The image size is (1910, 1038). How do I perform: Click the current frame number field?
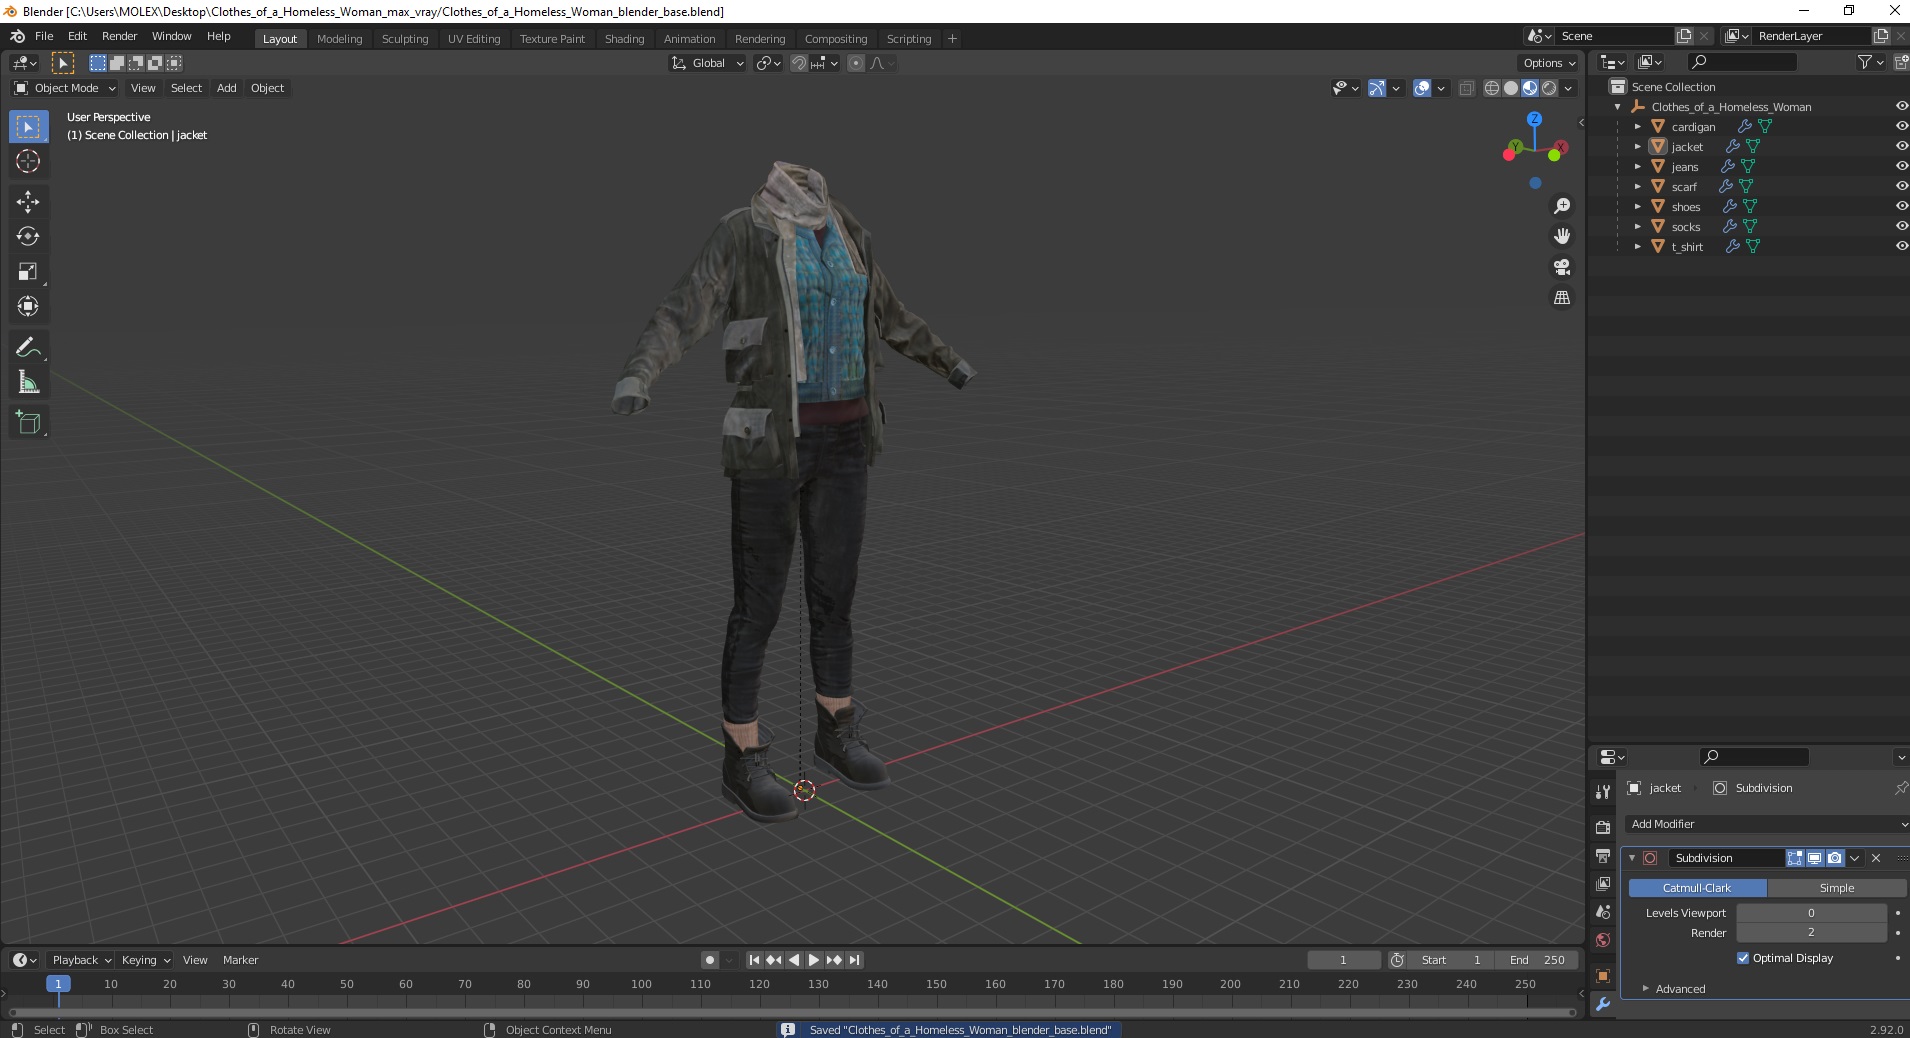point(1343,960)
